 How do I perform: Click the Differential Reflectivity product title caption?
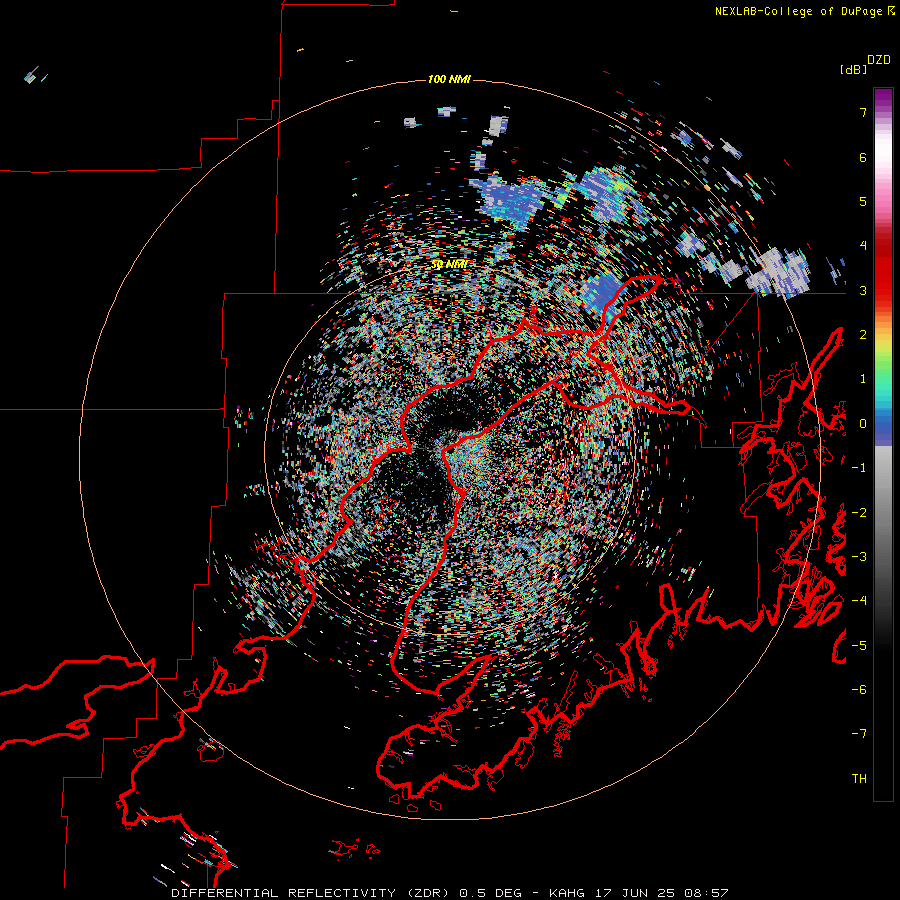(x=312, y=893)
